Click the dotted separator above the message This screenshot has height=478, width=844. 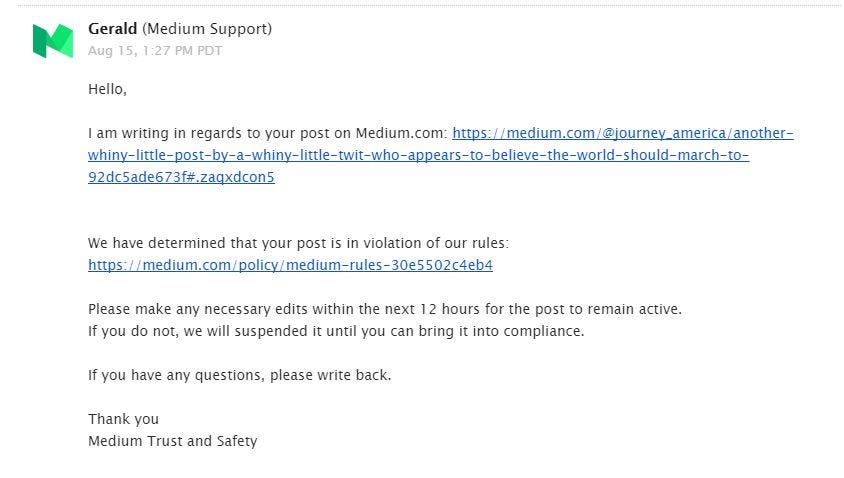pos(430,6)
